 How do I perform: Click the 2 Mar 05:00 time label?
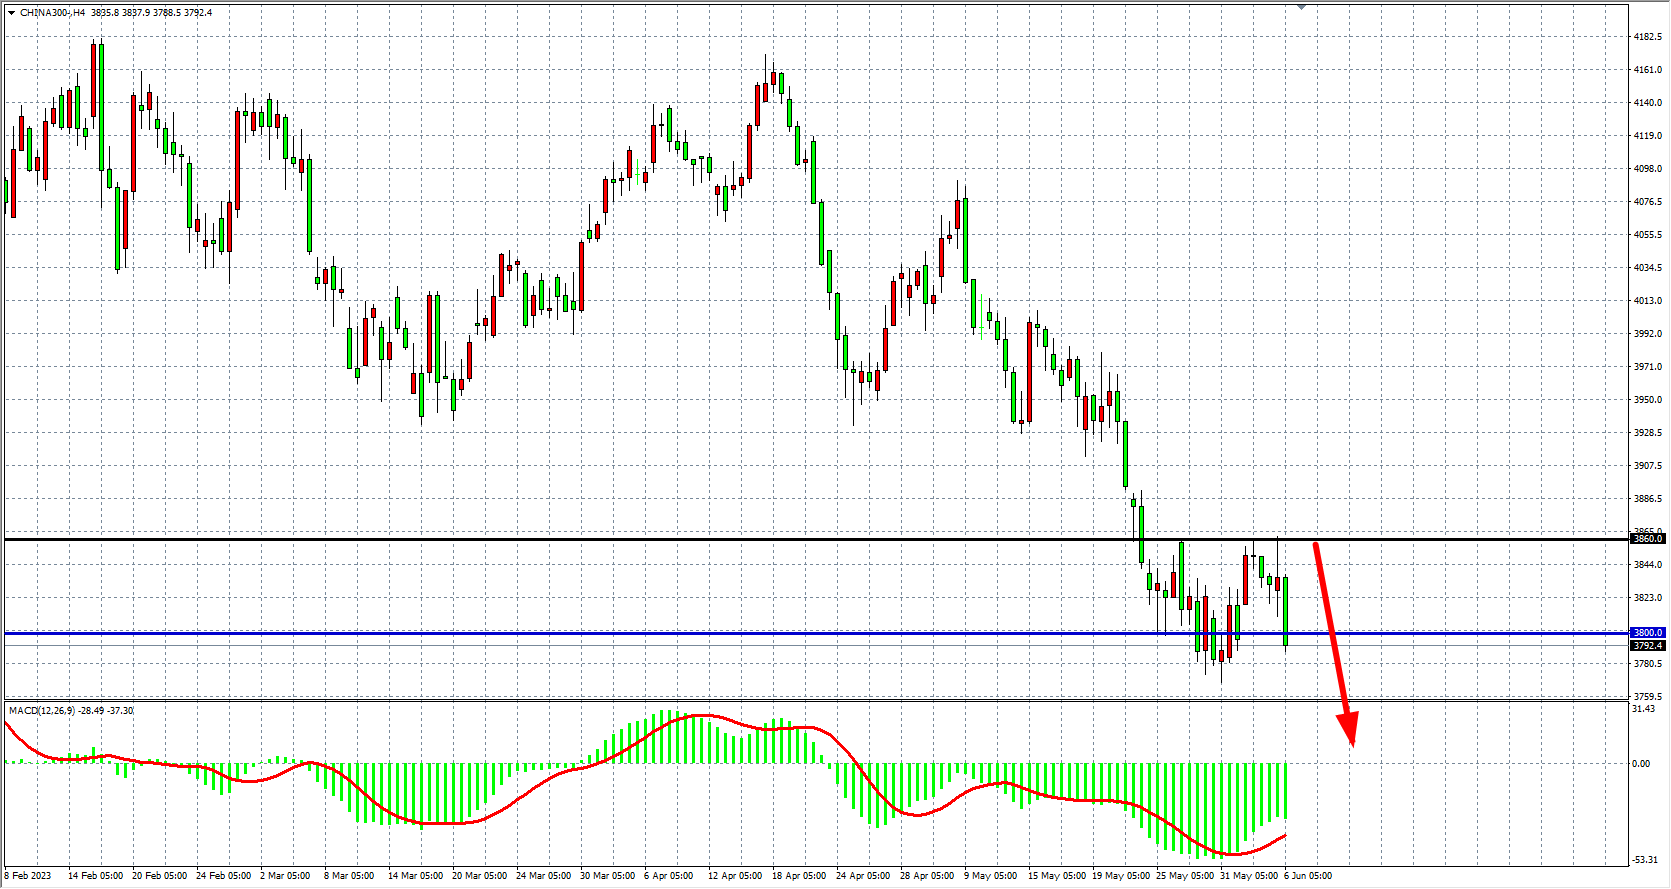tap(286, 876)
